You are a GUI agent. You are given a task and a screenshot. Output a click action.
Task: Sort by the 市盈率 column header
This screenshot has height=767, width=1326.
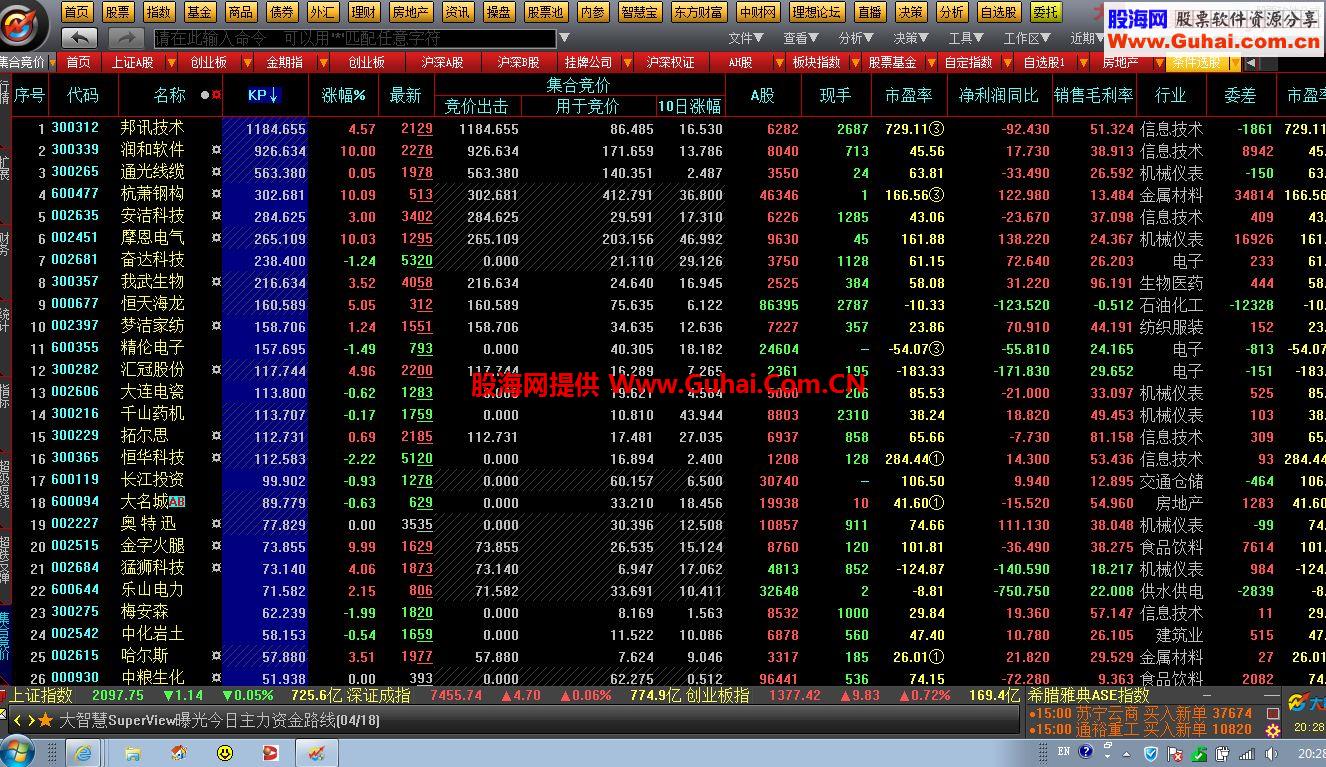click(x=908, y=95)
